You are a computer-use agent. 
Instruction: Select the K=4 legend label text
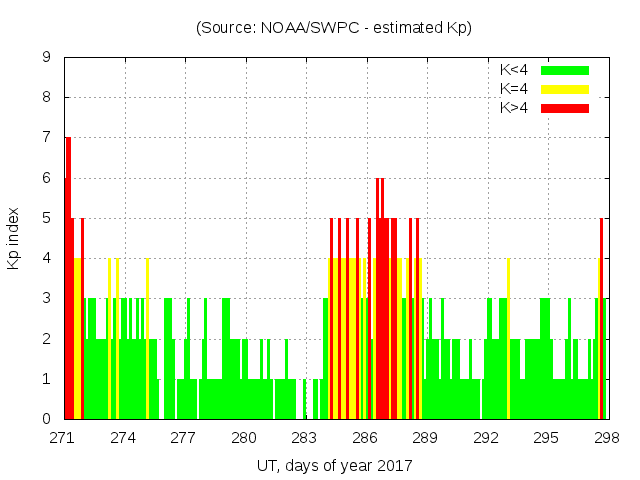click(516, 89)
